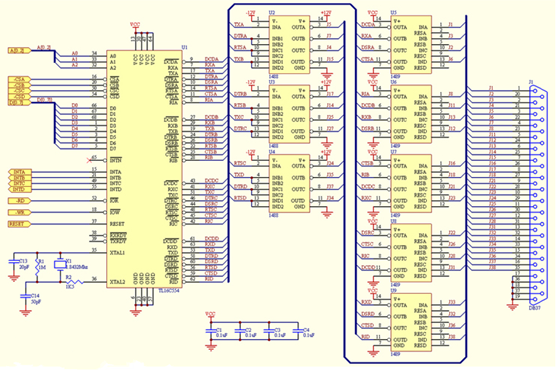Click the DB37 connector label
Screen dimensions: 556x372
pyautogui.click(x=535, y=308)
